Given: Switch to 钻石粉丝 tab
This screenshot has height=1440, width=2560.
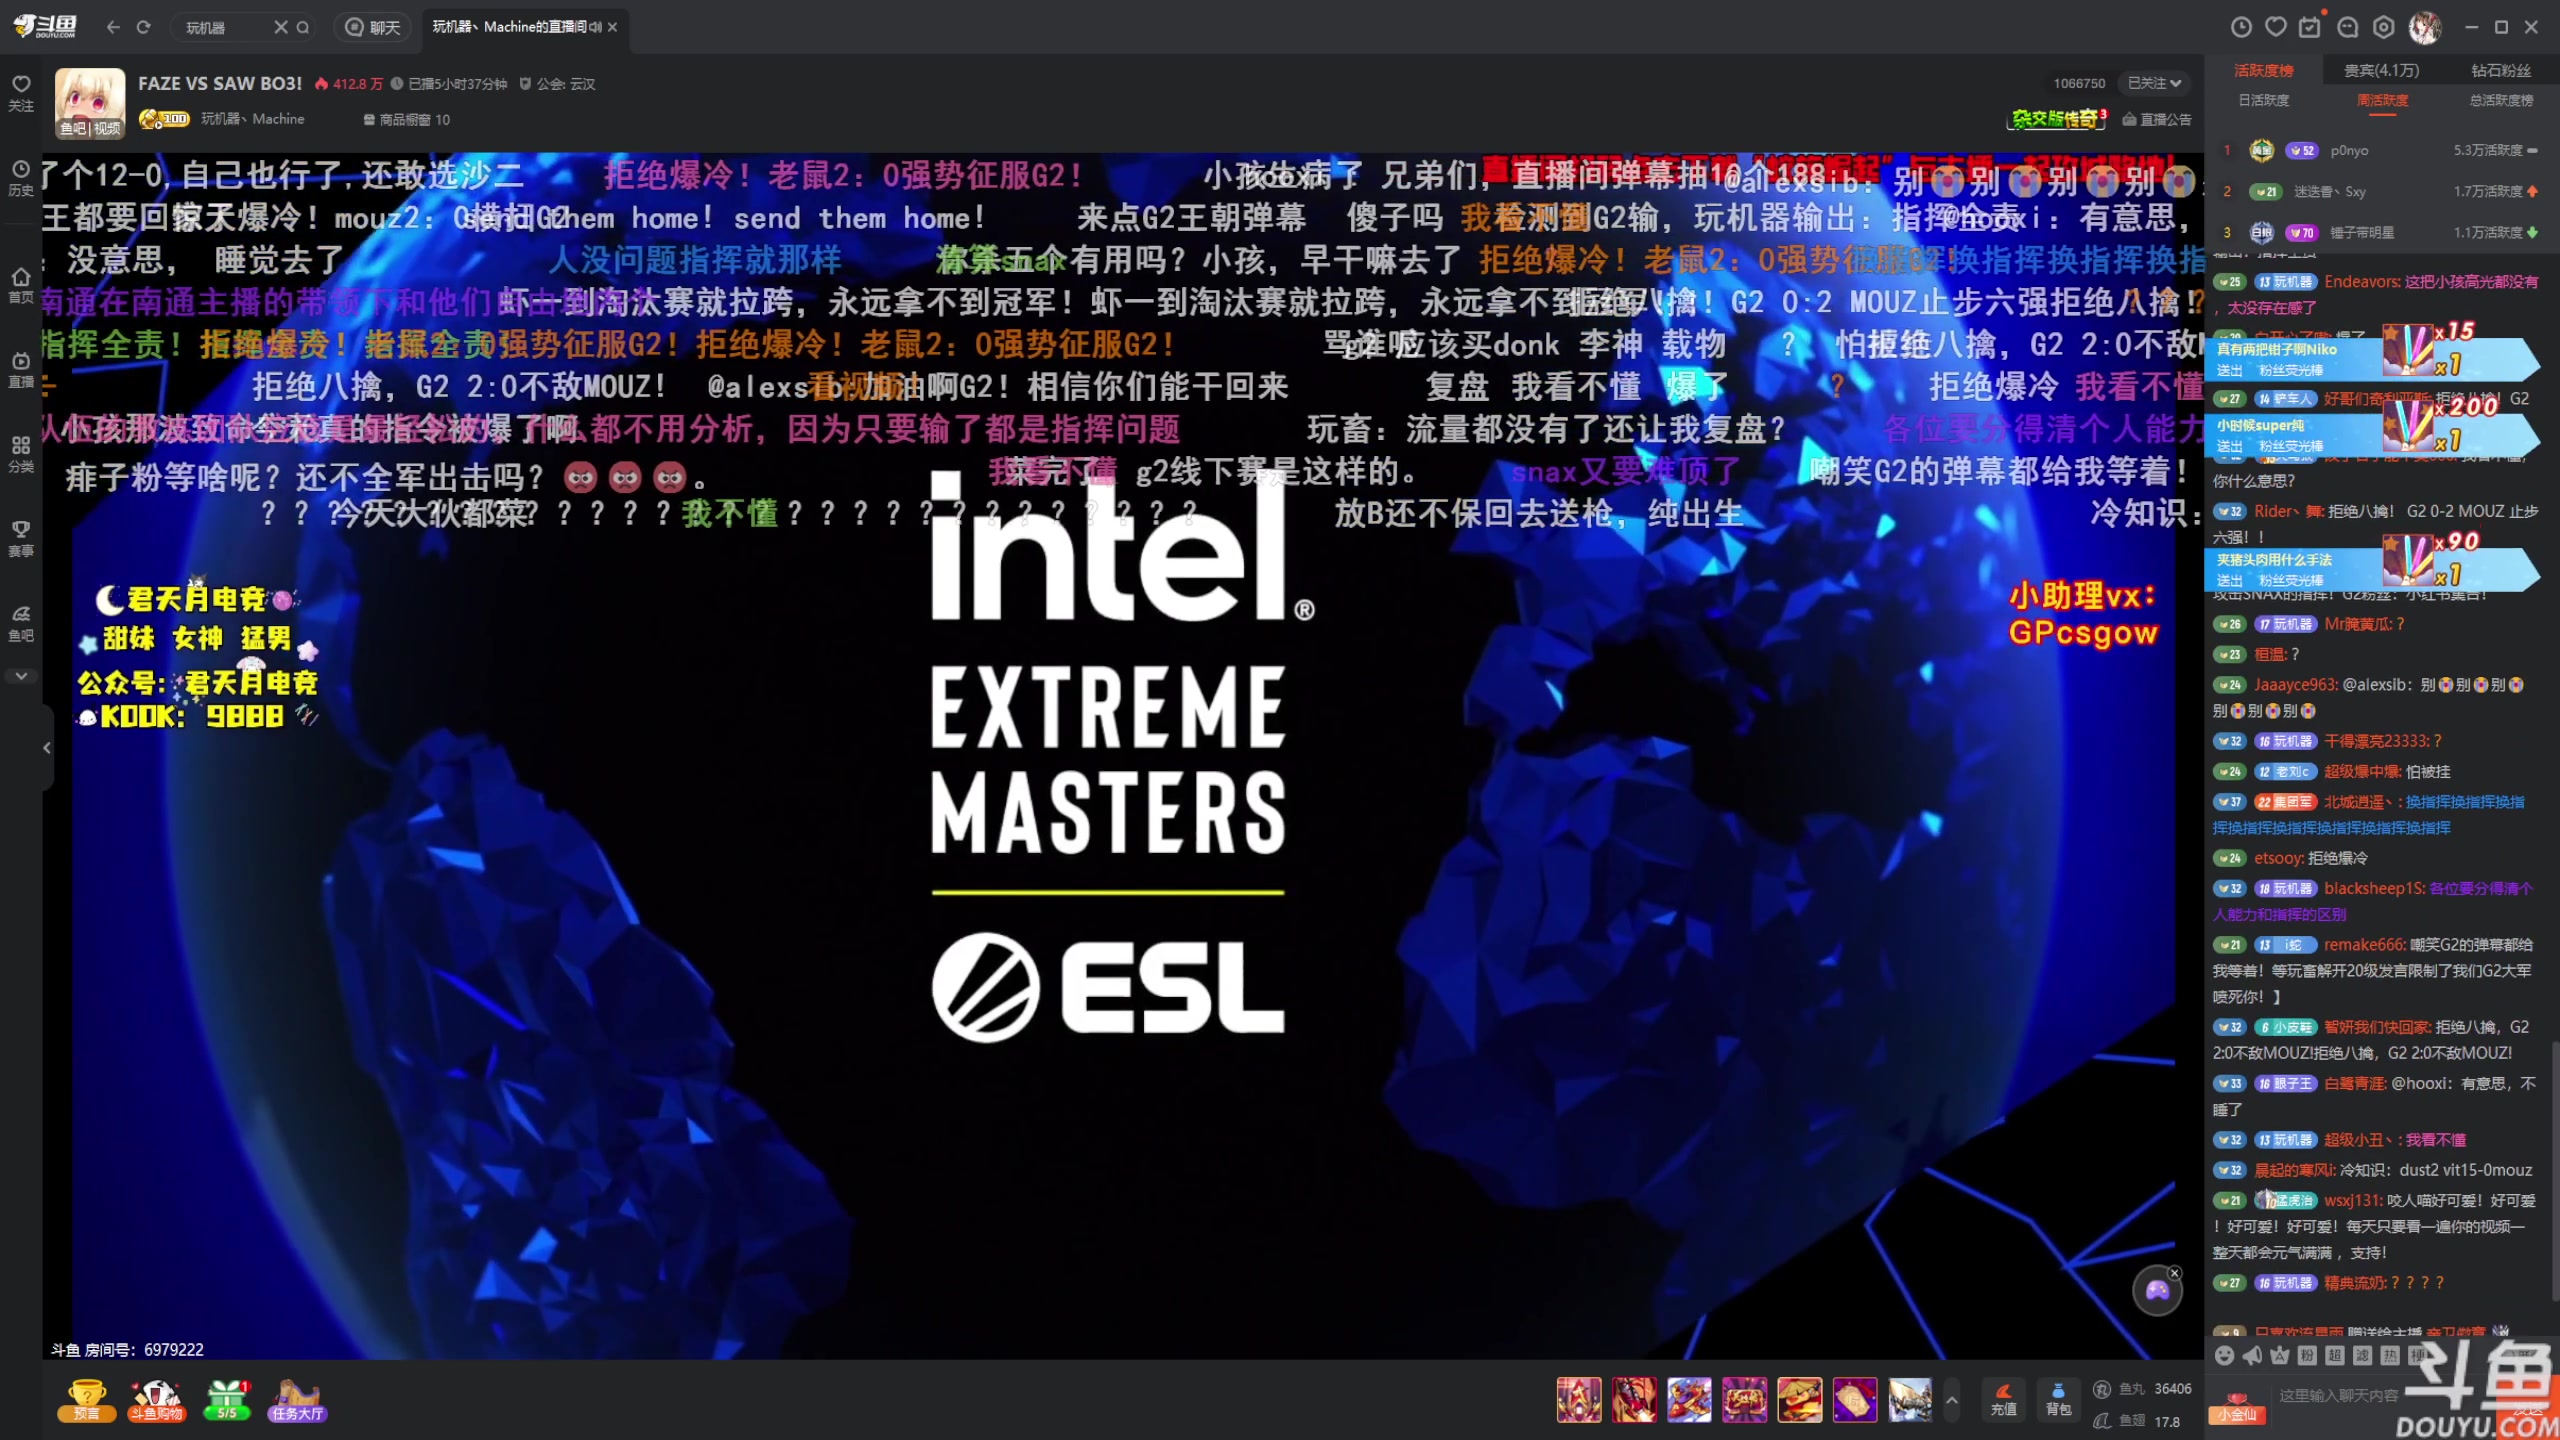Looking at the screenshot, I should pyautogui.click(x=2501, y=70).
